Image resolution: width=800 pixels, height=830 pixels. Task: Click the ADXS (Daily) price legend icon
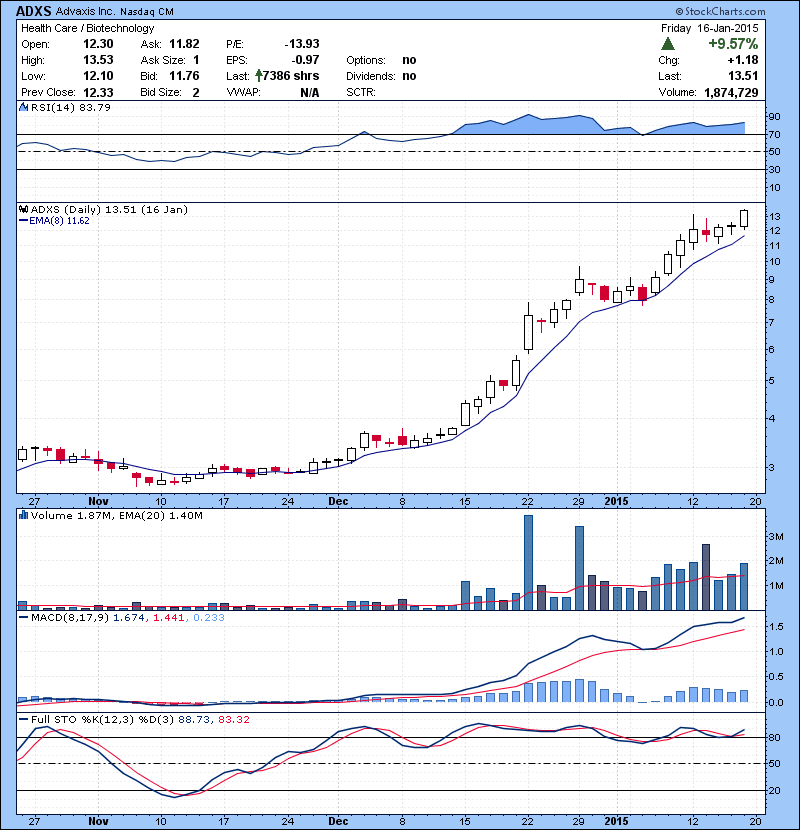[24, 209]
